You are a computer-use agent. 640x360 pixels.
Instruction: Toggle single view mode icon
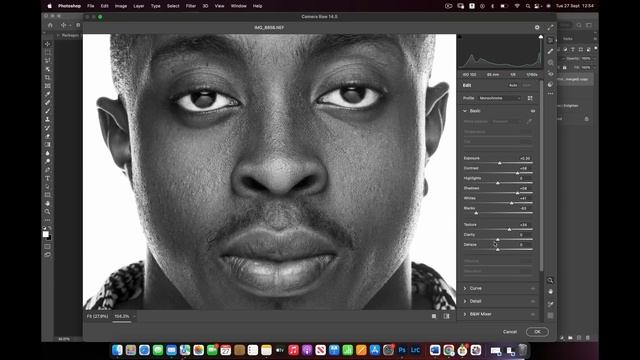pos(434,316)
